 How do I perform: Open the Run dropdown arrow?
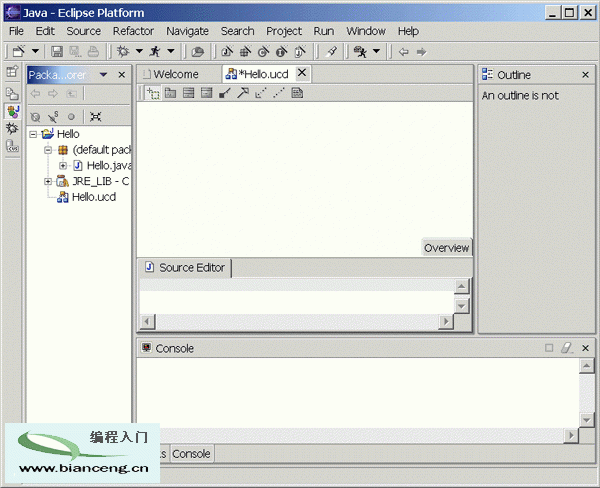click(x=171, y=51)
